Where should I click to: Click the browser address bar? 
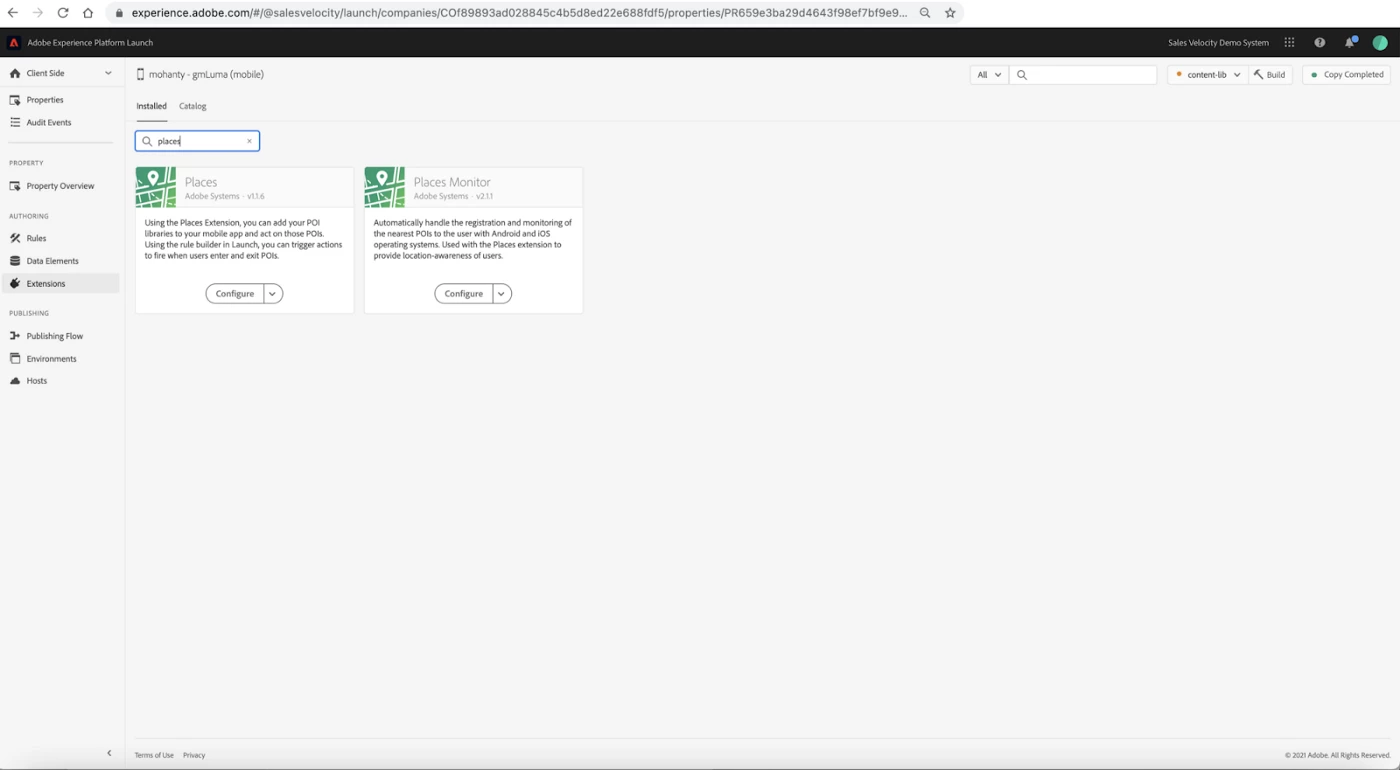[520, 13]
